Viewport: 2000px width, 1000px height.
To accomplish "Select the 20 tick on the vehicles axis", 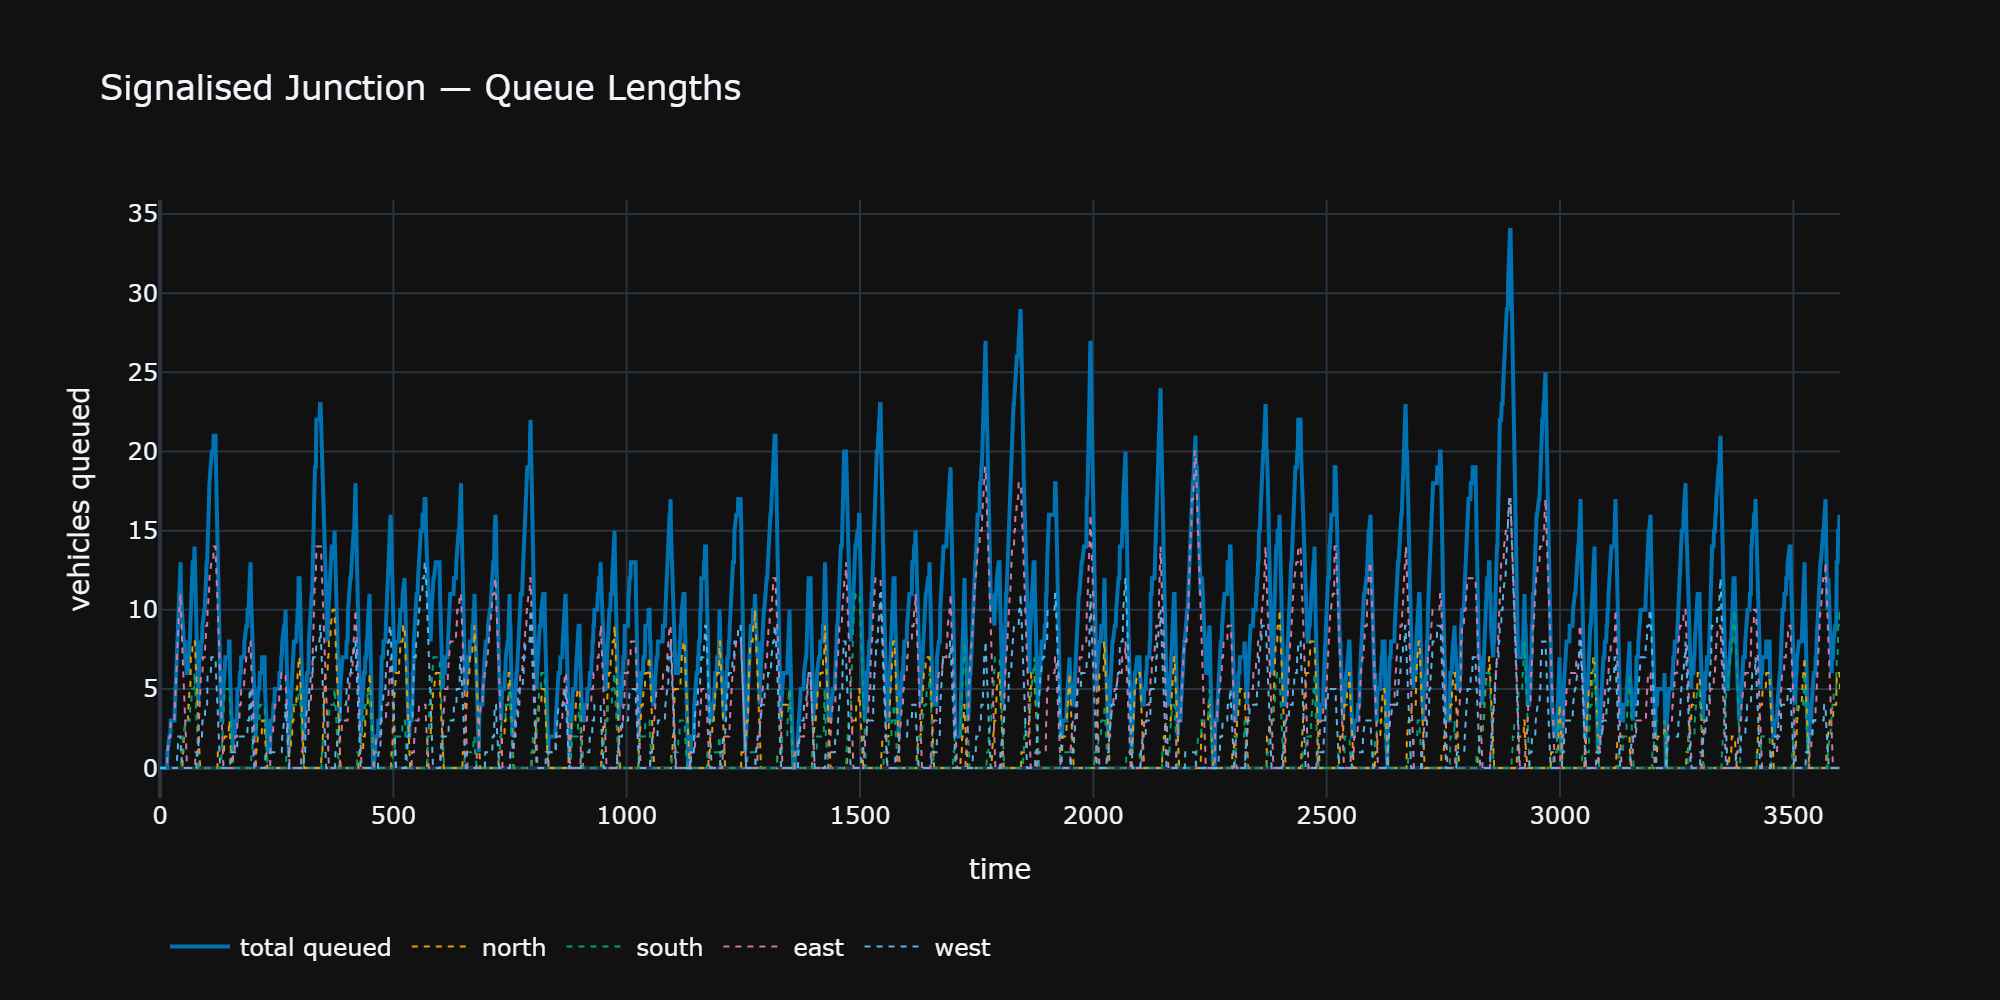I will [x=143, y=451].
